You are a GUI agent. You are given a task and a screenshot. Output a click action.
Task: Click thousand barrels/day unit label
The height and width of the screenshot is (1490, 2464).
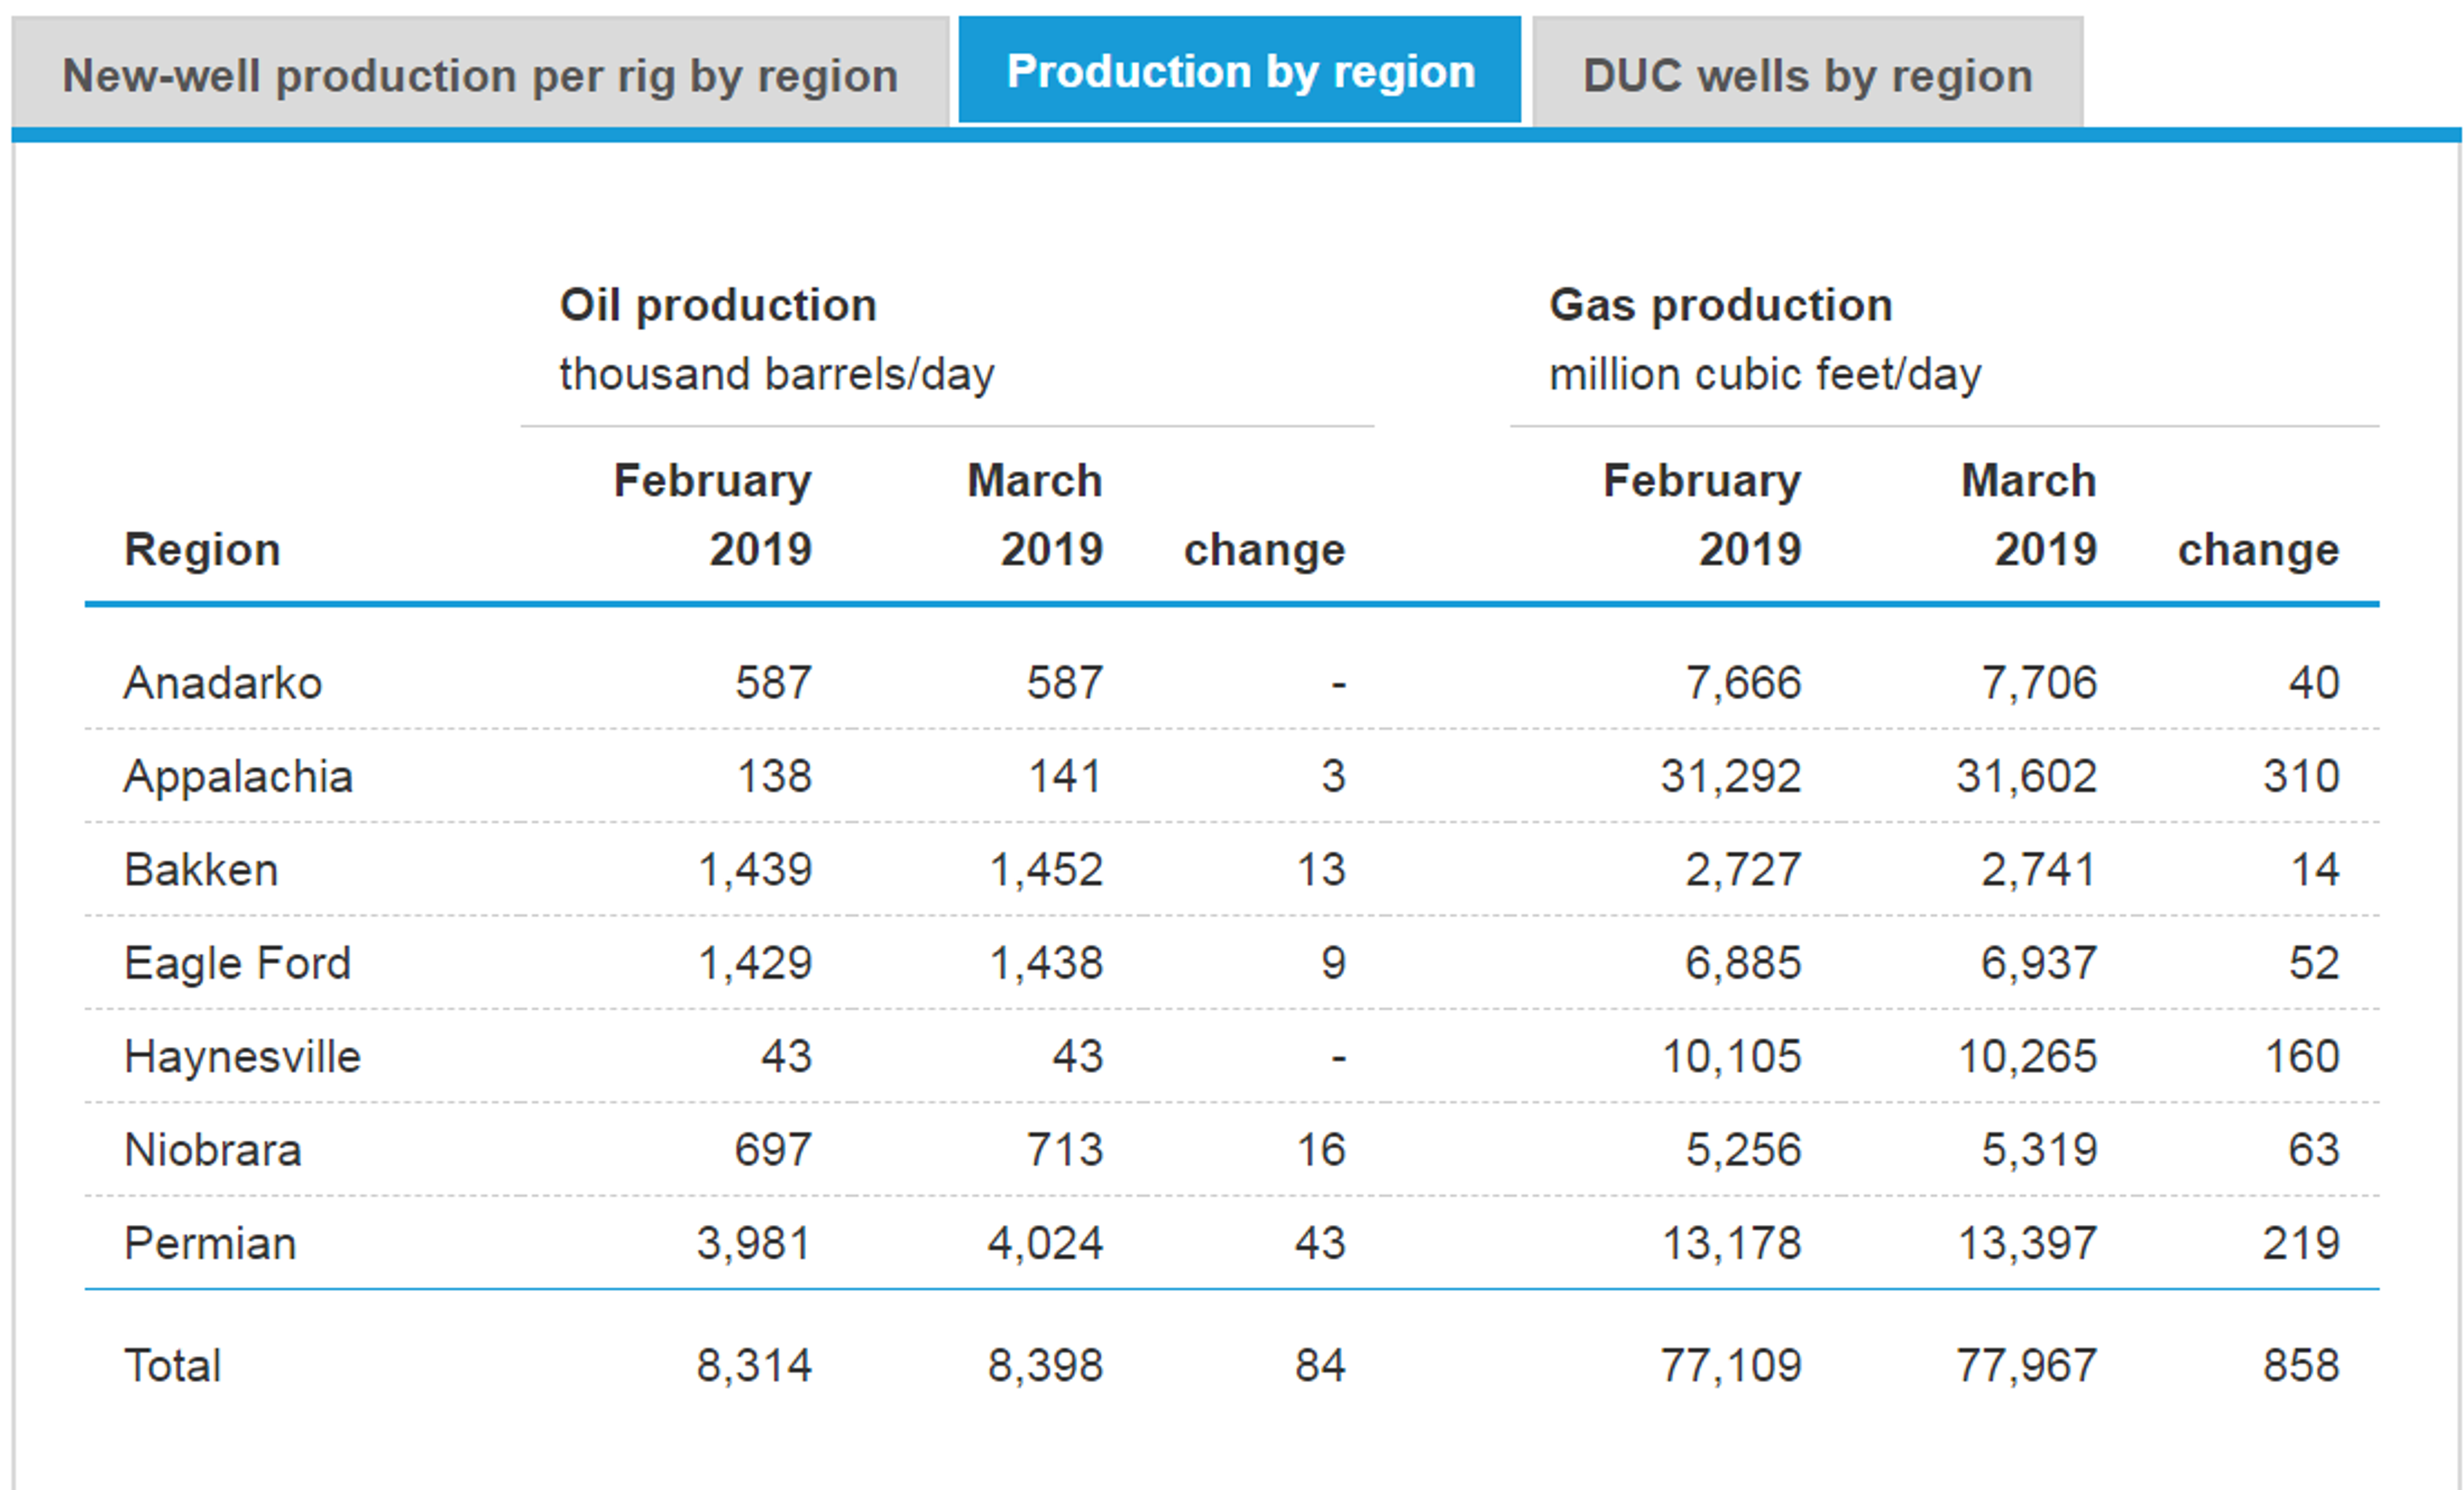(777, 375)
